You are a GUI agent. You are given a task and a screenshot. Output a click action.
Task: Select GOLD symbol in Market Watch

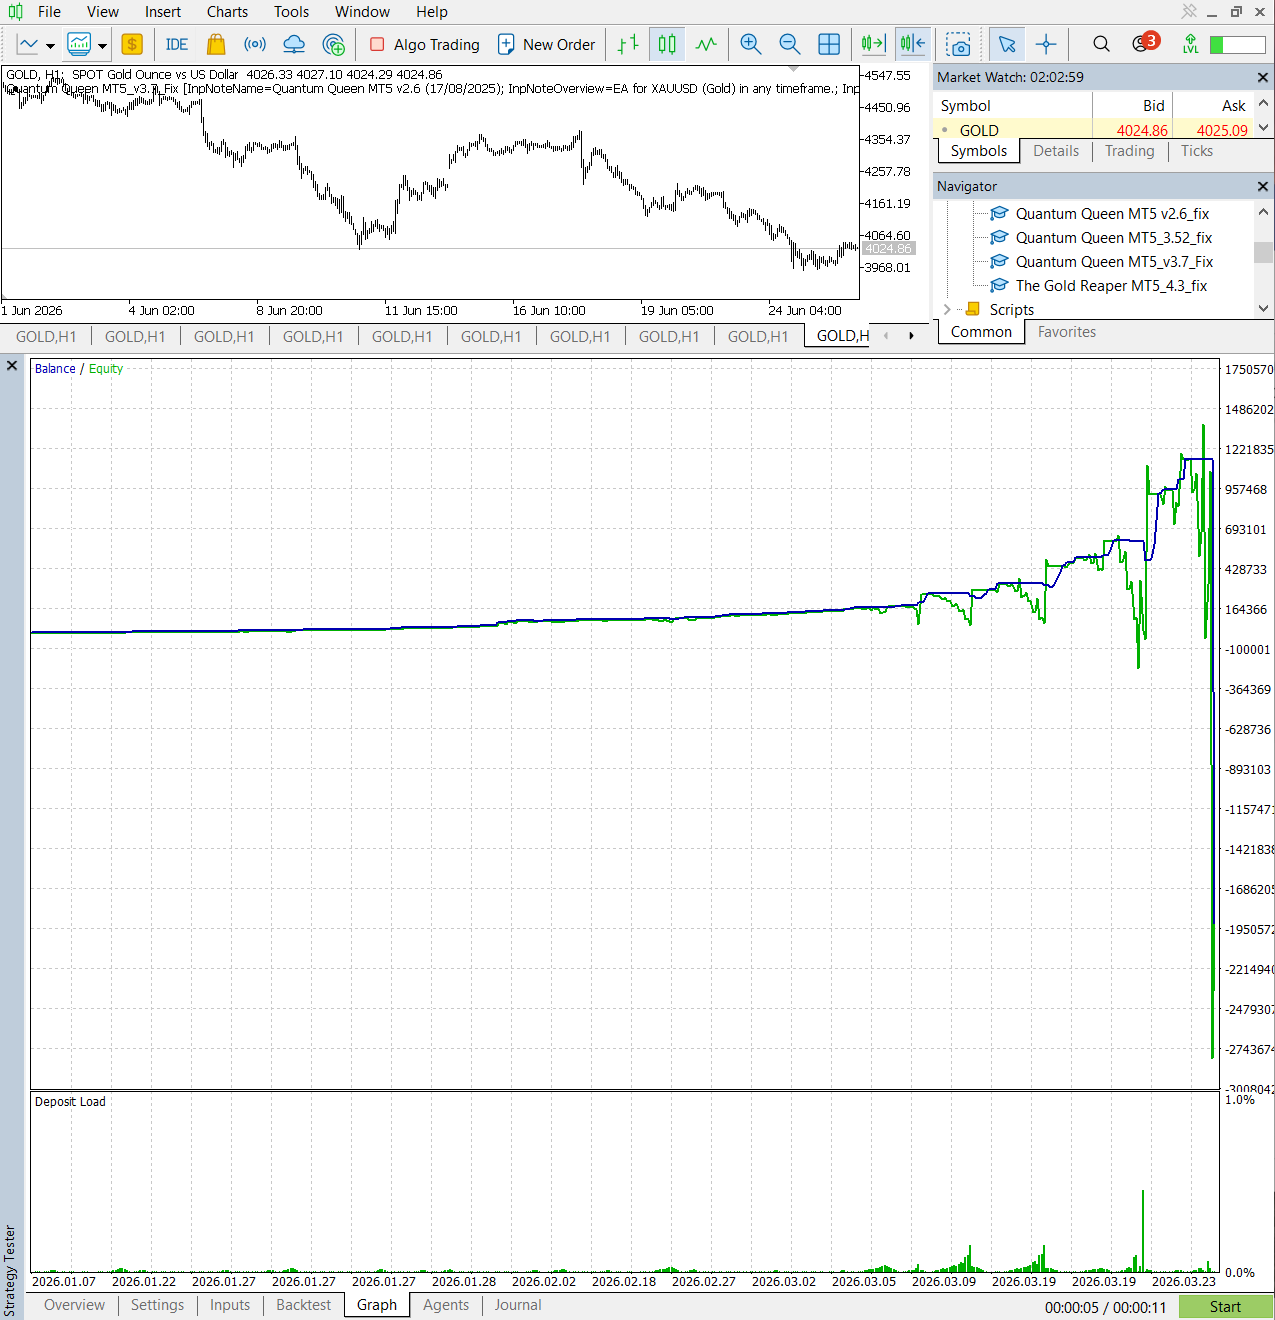pos(979,130)
